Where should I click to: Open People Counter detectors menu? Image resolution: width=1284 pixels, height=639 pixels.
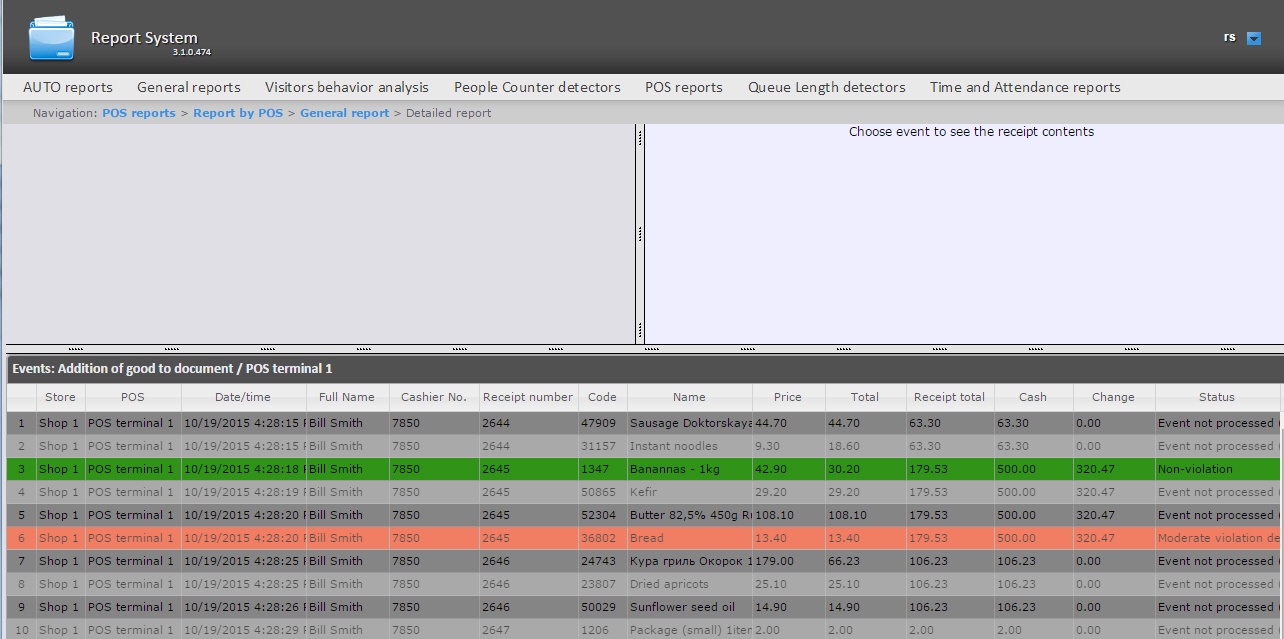click(537, 87)
